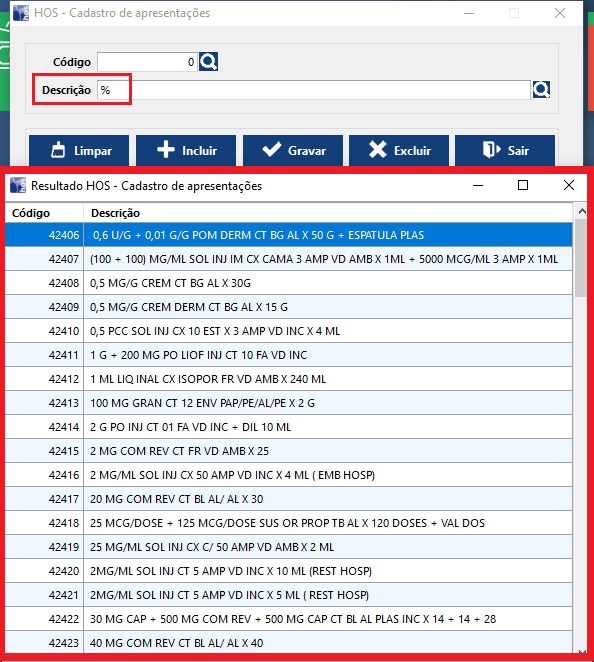The height and width of the screenshot is (662, 594).
Task: Delete record using the Excluir button
Action: coord(399,151)
